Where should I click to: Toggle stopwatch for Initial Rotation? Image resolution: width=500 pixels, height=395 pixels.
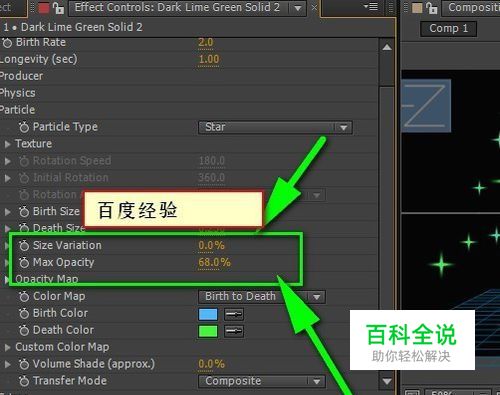click(x=24, y=178)
